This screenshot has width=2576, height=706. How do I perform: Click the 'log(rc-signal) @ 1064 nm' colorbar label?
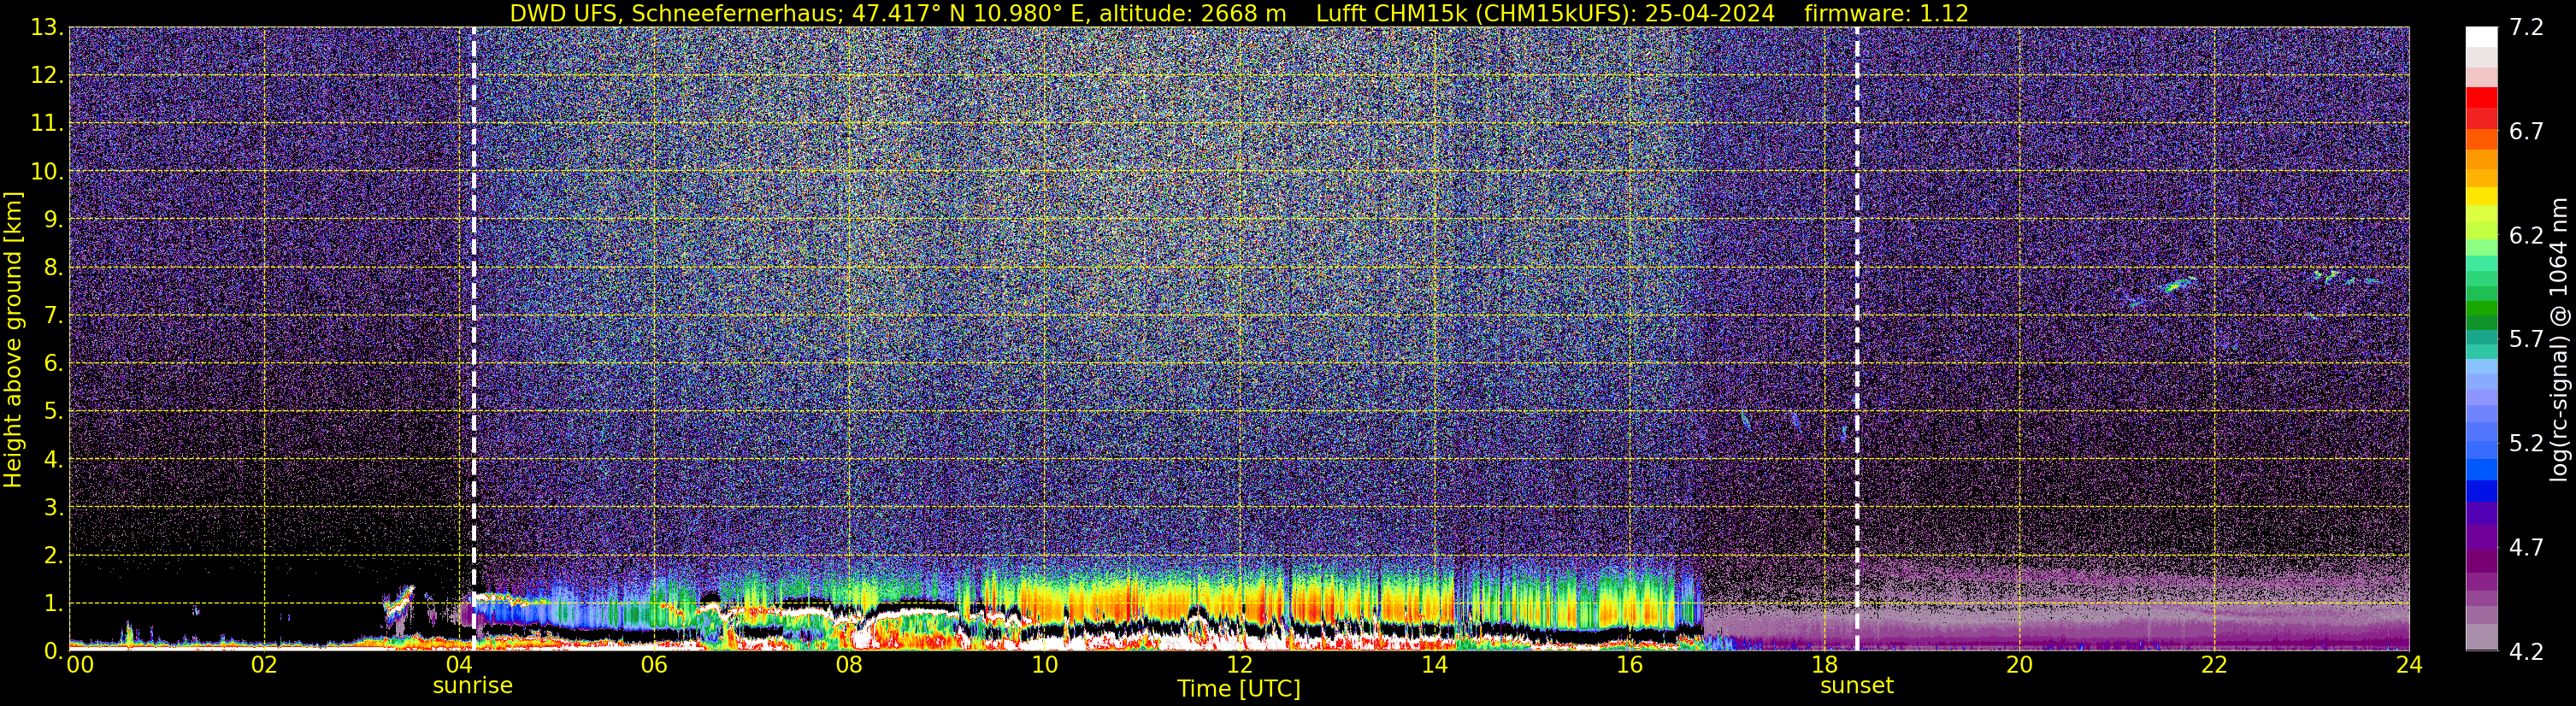coord(2558,340)
